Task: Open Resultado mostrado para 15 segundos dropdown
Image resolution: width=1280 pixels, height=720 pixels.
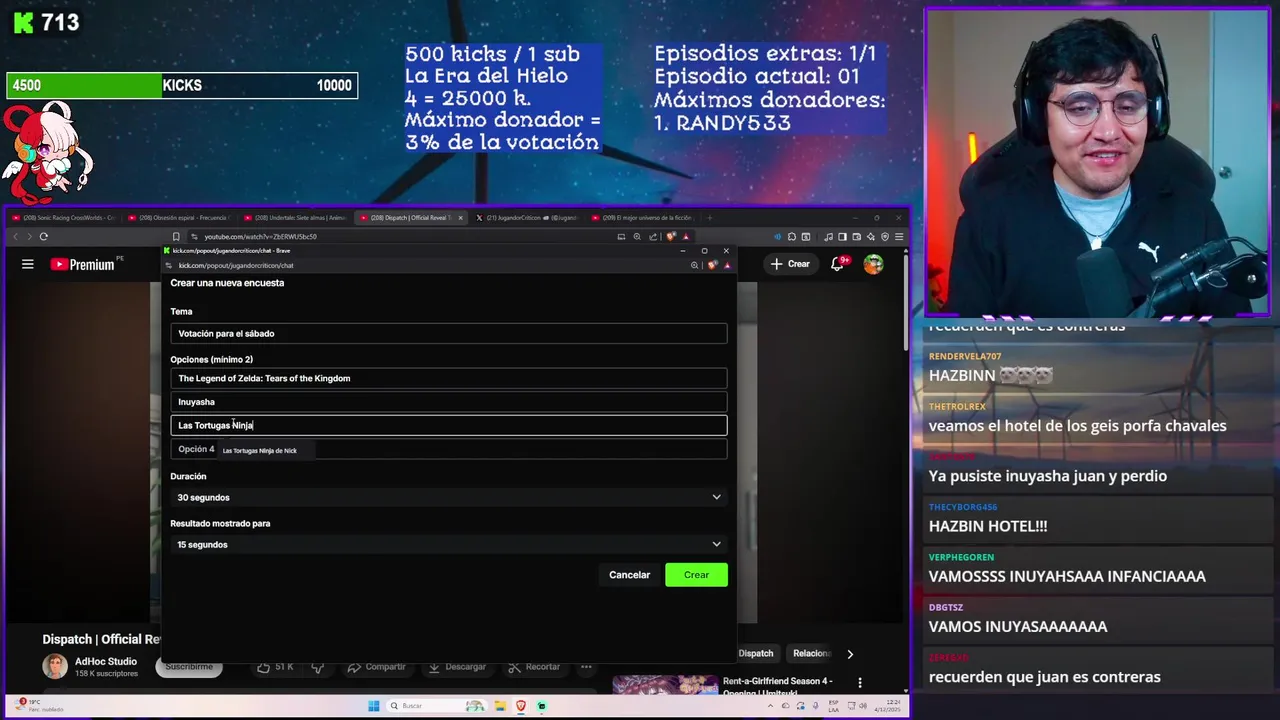Action: pos(448,544)
